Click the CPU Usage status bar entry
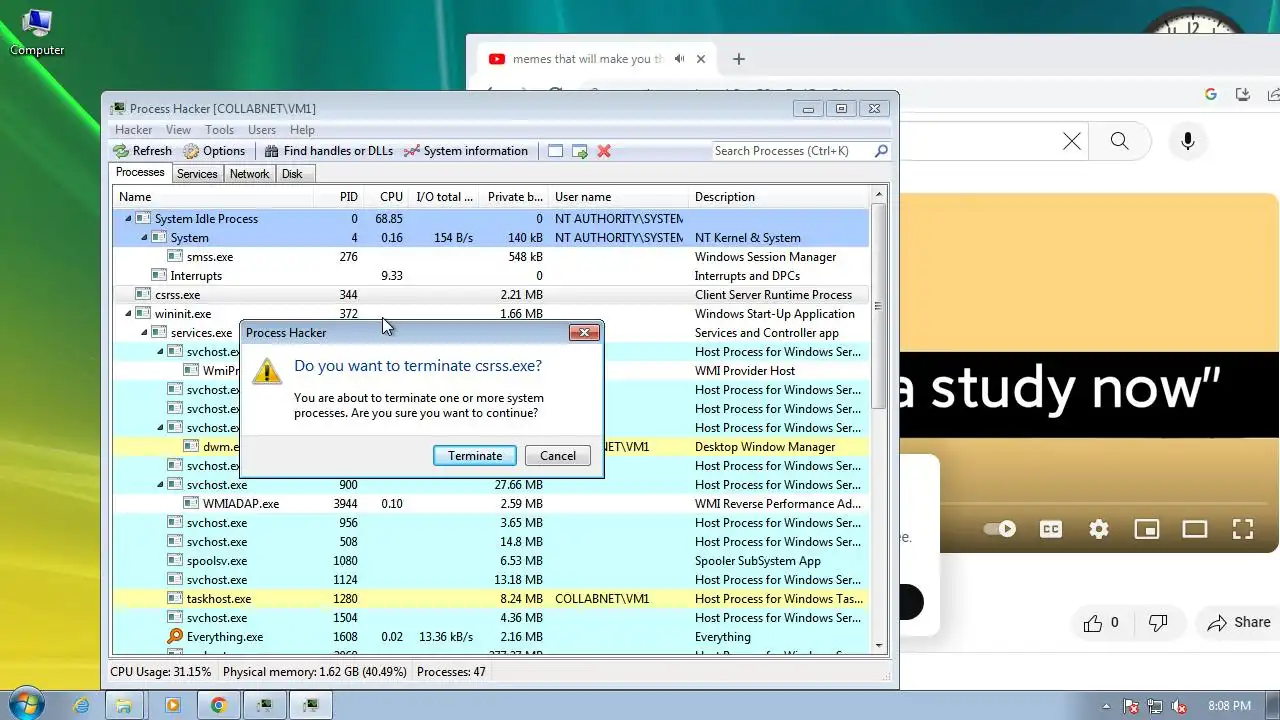1280x720 pixels. pyautogui.click(x=161, y=672)
